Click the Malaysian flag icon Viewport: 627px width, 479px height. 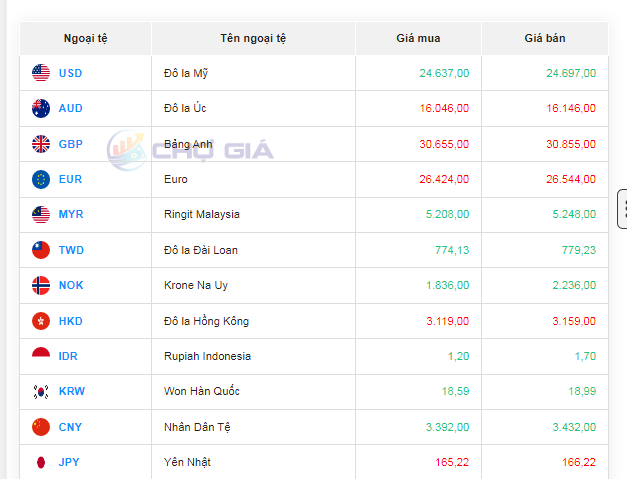pyautogui.click(x=41, y=214)
